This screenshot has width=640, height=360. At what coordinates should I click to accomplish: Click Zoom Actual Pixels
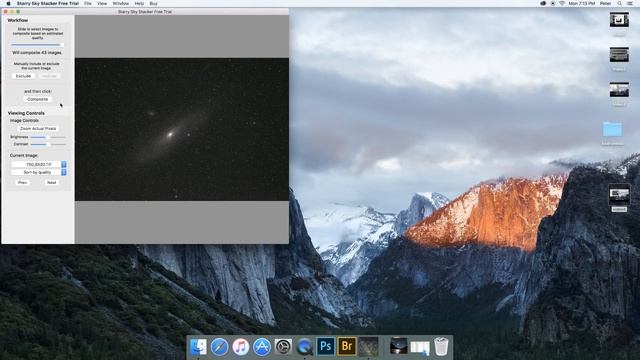[38, 129]
